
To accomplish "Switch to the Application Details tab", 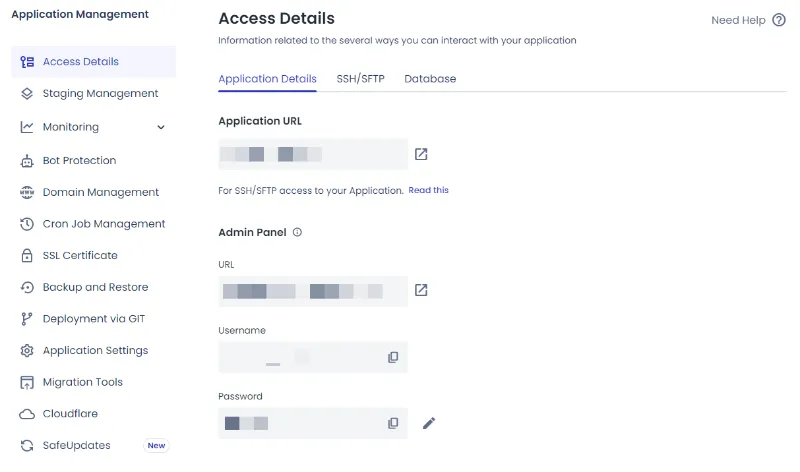I will pos(267,79).
